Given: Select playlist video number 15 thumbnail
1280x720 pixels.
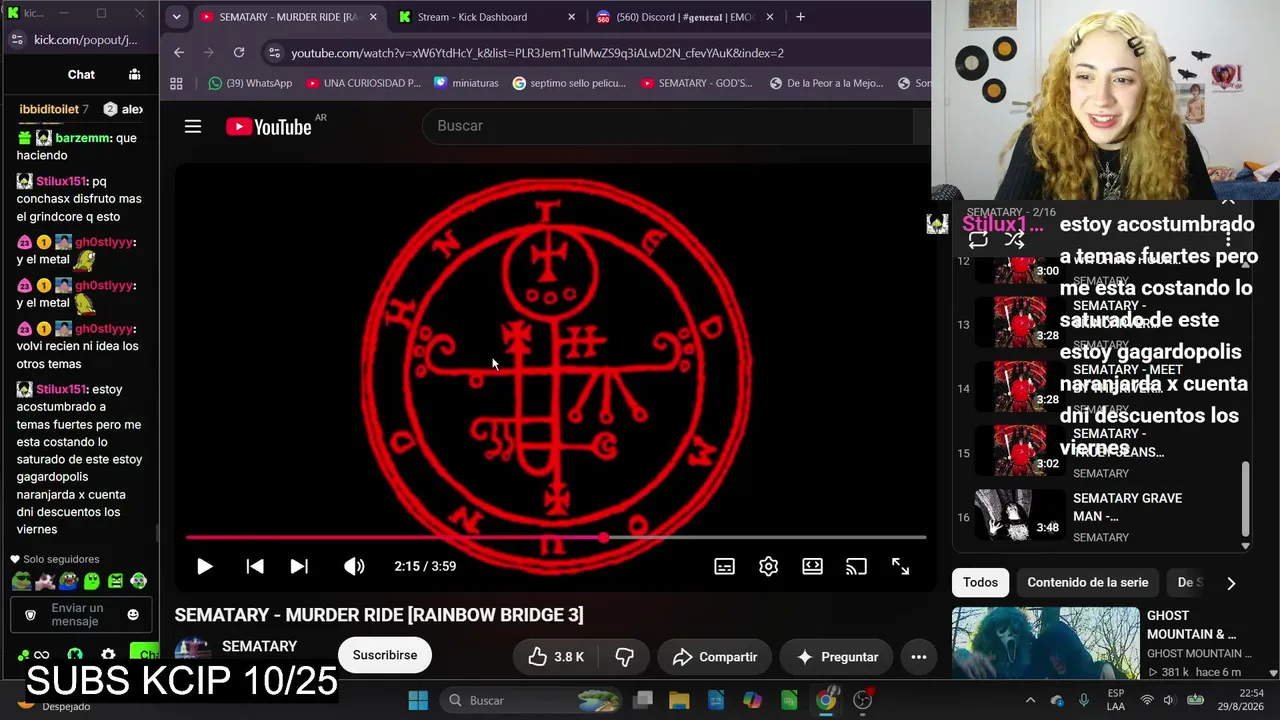Looking at the screenshot, I should coord(1019,450).
